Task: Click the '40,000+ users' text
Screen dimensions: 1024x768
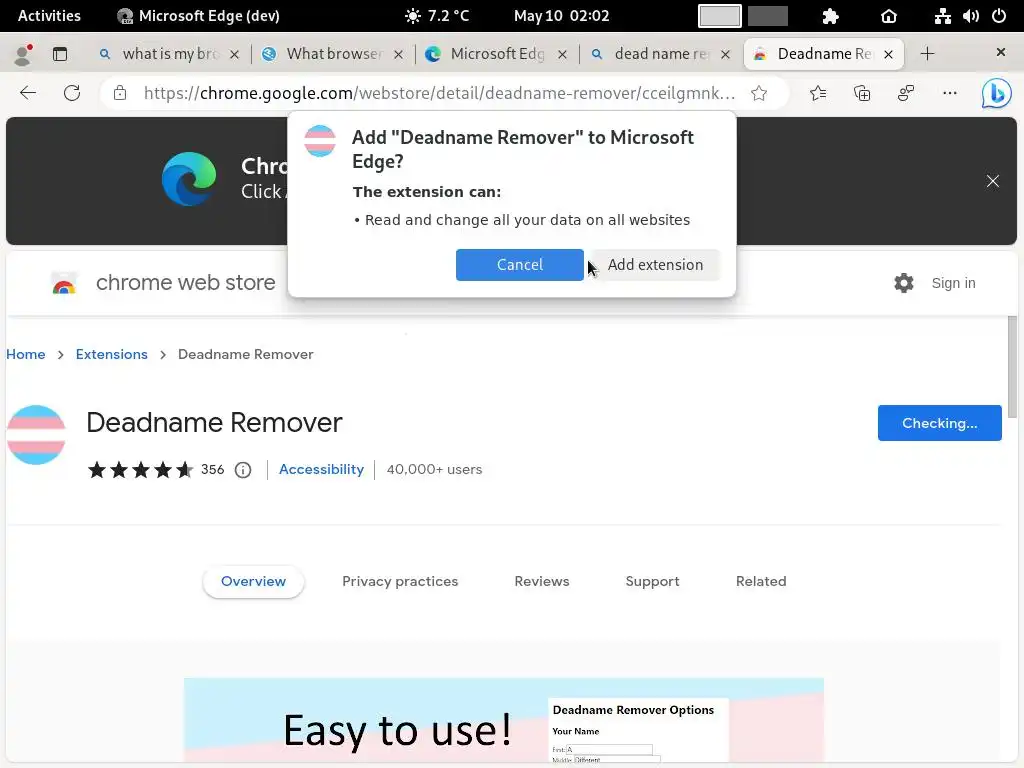Action: (434, 470)
